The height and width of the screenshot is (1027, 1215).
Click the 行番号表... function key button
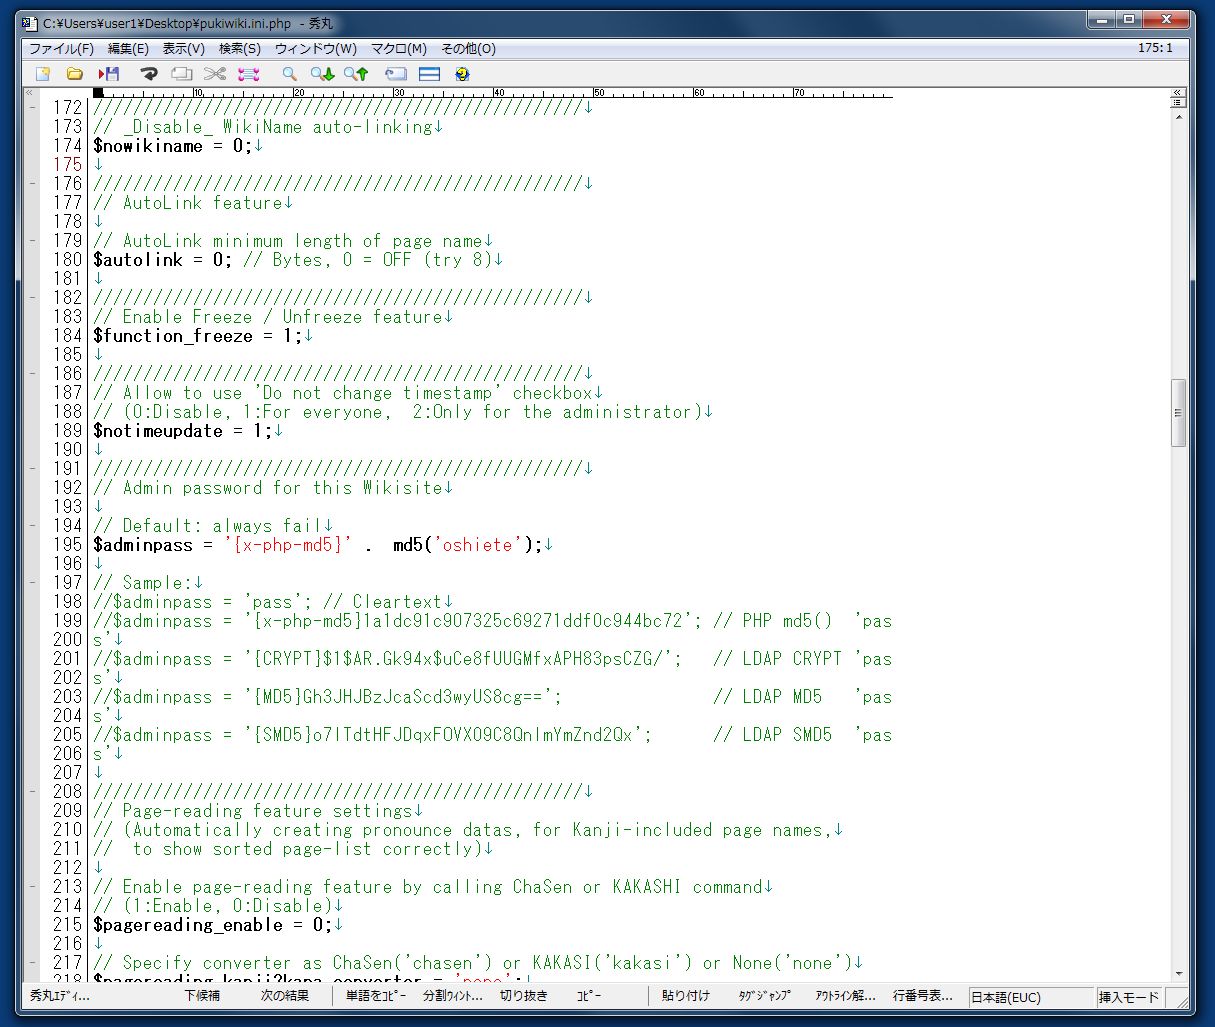point(922,996)
